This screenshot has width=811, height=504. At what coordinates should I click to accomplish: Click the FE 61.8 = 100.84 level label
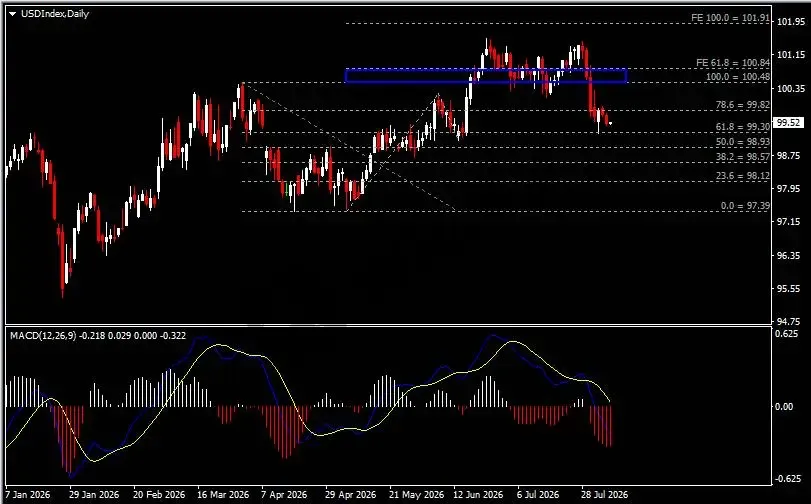(x=733, y=63)
